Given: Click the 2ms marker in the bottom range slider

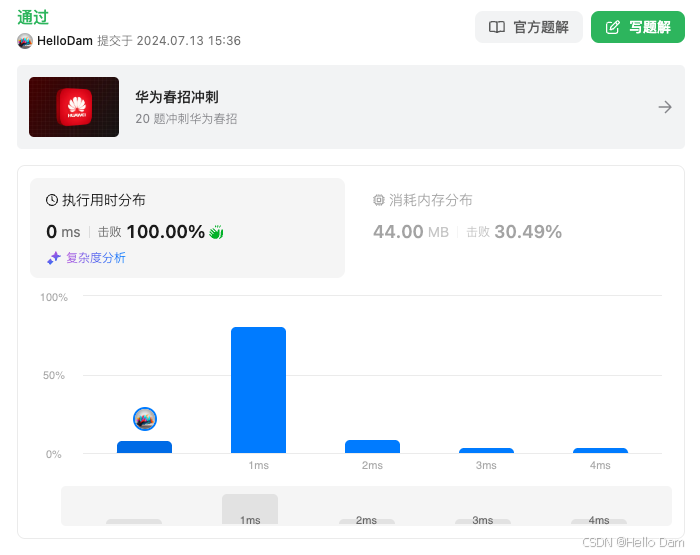Looking at the screenshot, I should (x=367, y=521).
